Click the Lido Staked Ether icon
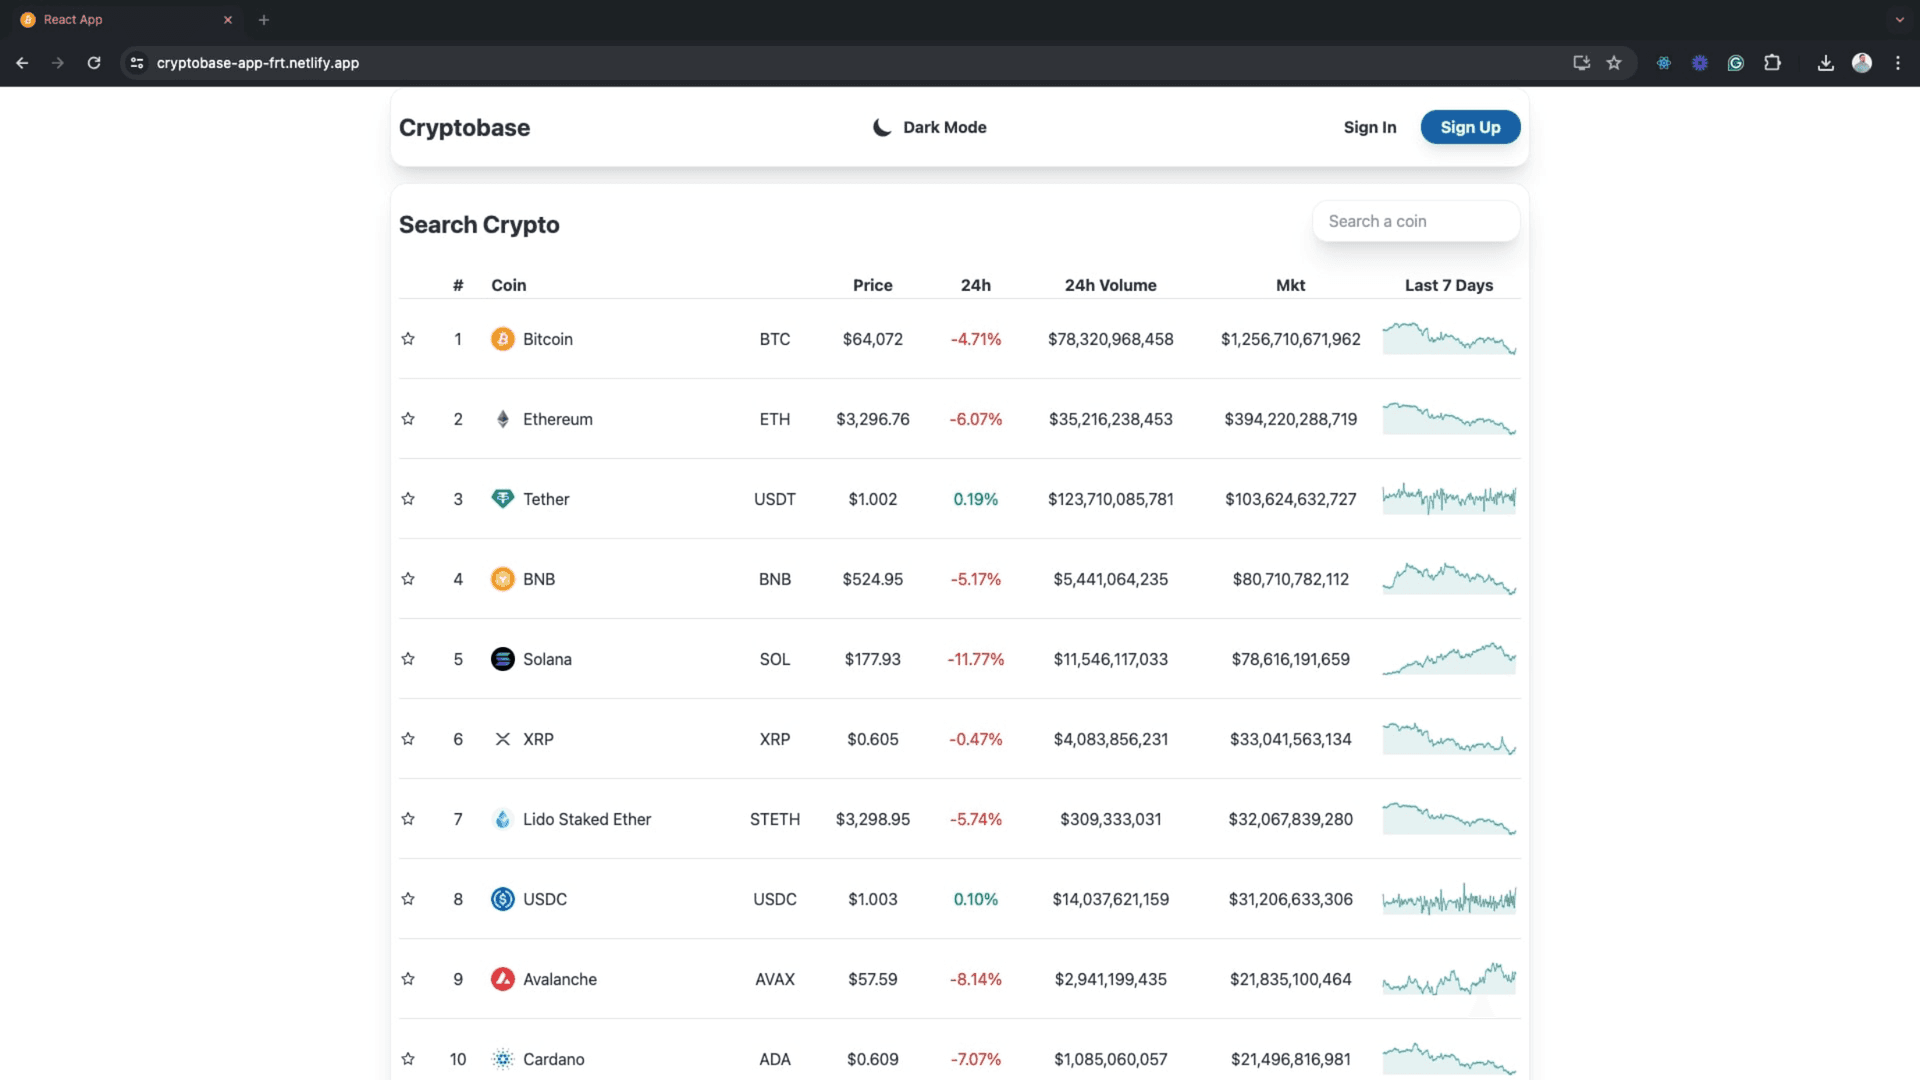Viewport: 1920px width, 1080px height. pyautogui.click(x=502, y=819)
